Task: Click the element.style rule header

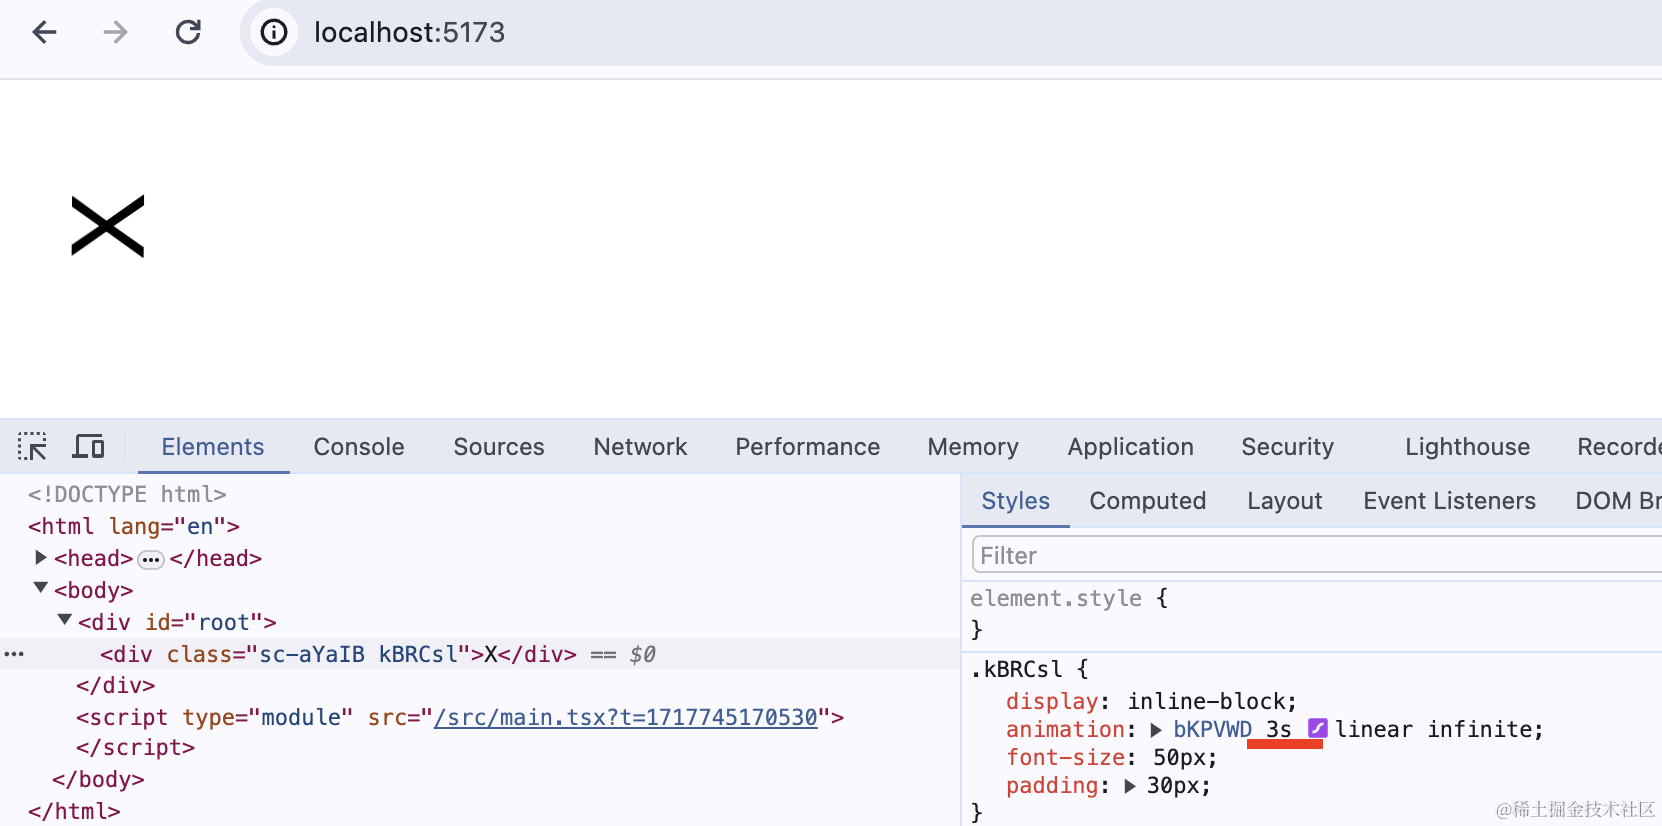Action: pyautogui.click(x=1056, y=598)
